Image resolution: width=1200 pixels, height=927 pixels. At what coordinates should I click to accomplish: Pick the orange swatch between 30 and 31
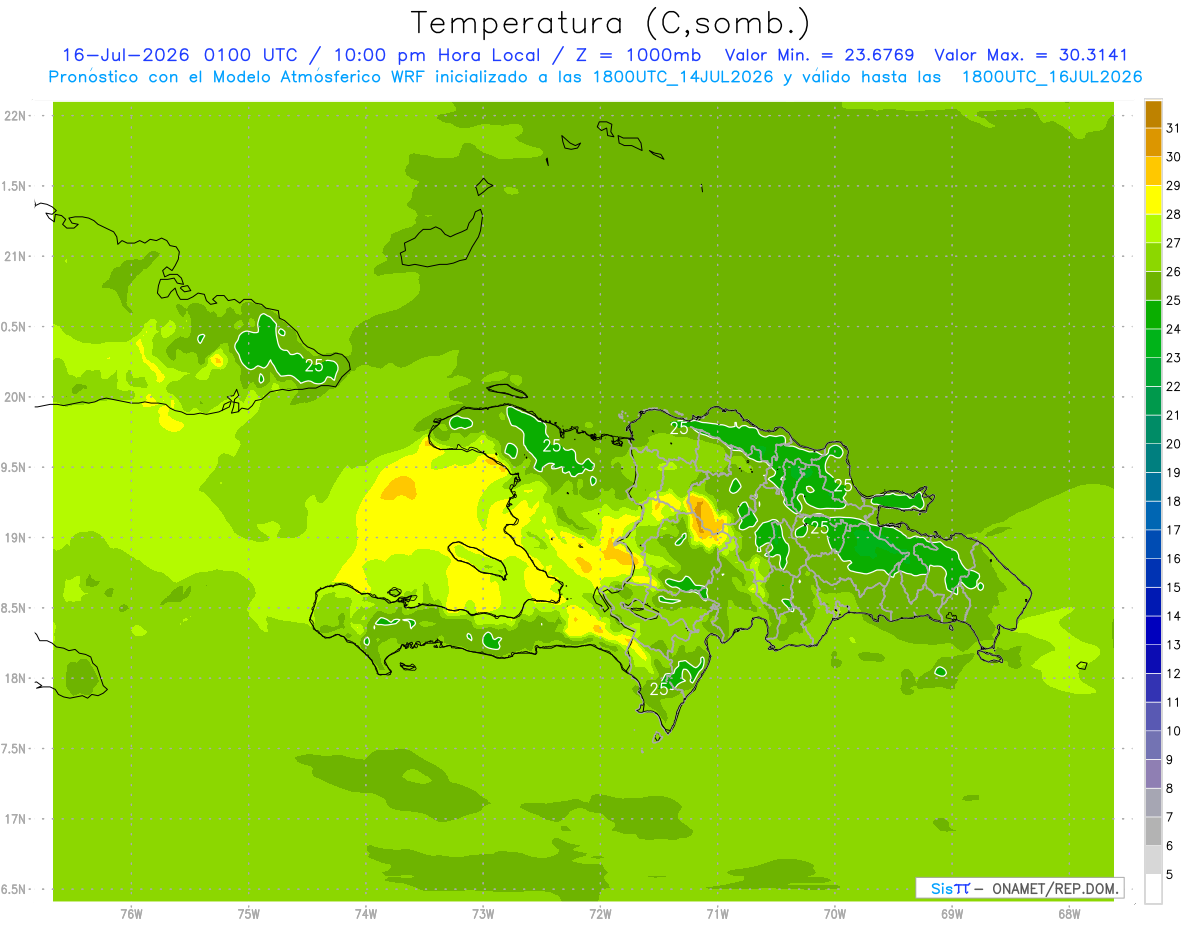click(x=1153, y=142)
